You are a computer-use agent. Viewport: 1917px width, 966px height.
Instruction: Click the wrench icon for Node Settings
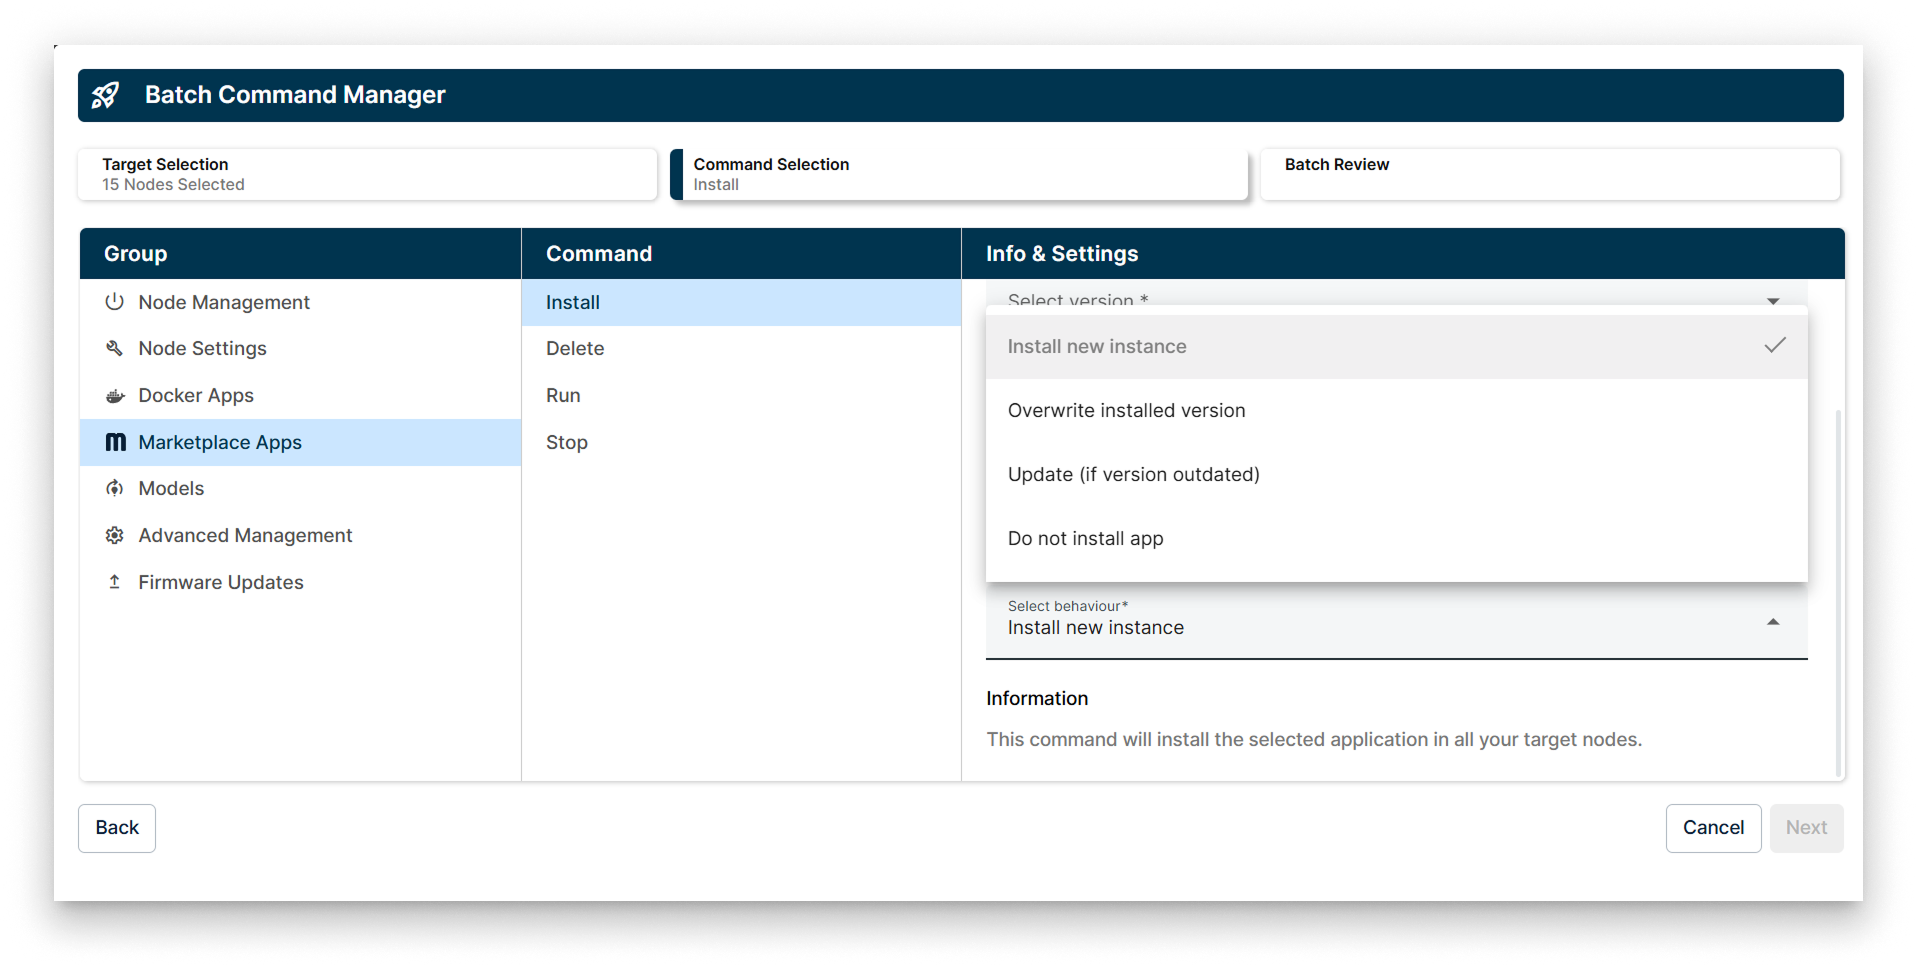click(x=114, y=348)
